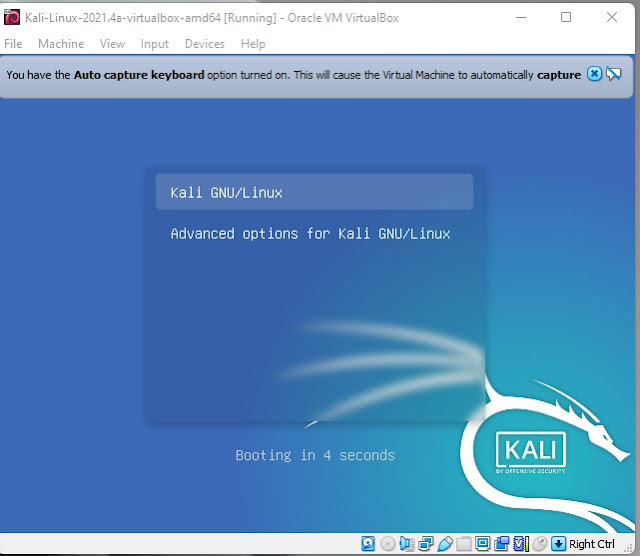Click the mouse integration indicator

coord(540,544)
